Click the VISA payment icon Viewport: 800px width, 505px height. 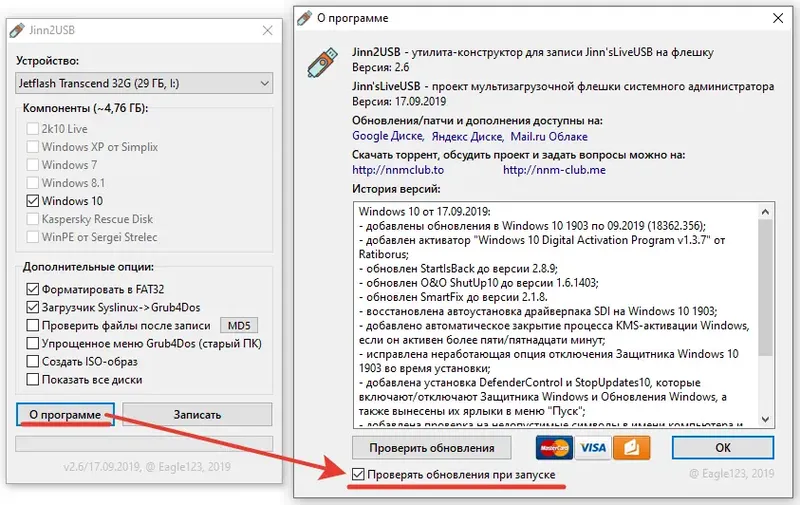pos(593,448)
